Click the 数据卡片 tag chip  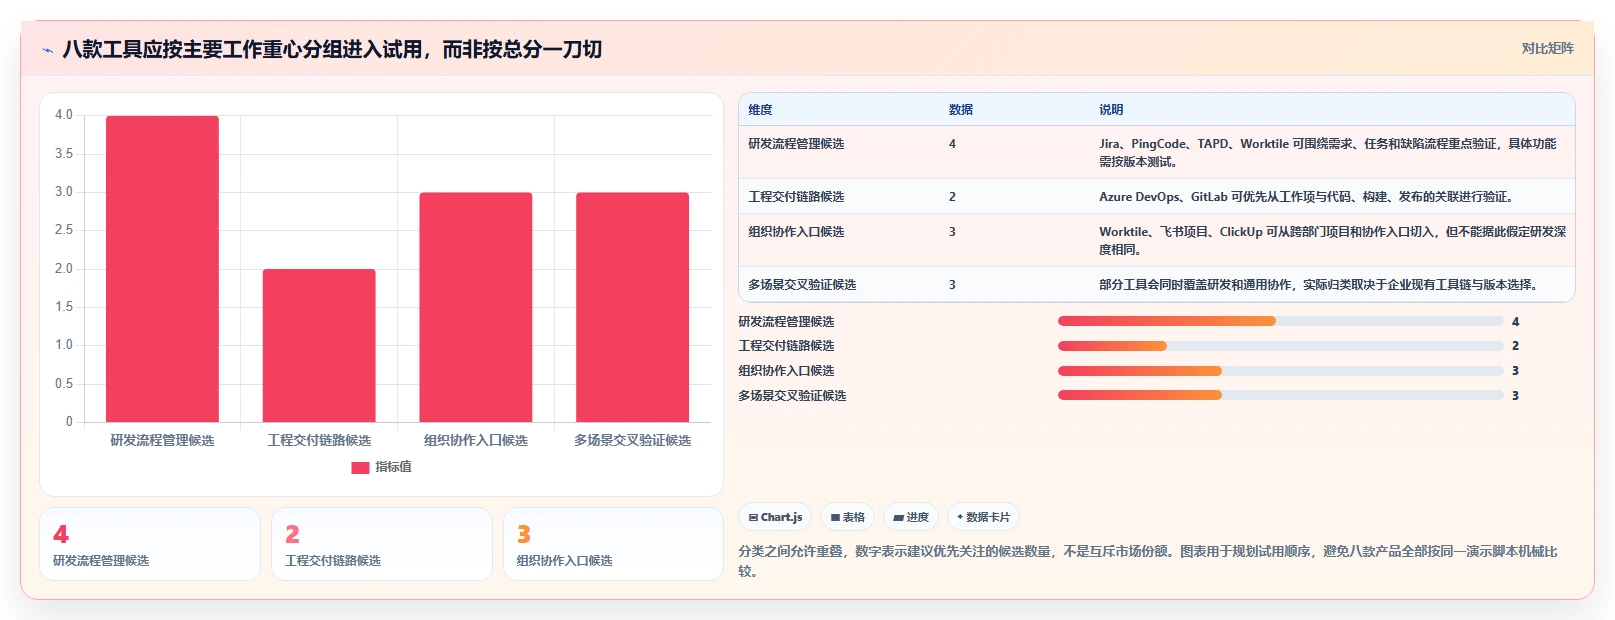983,517
